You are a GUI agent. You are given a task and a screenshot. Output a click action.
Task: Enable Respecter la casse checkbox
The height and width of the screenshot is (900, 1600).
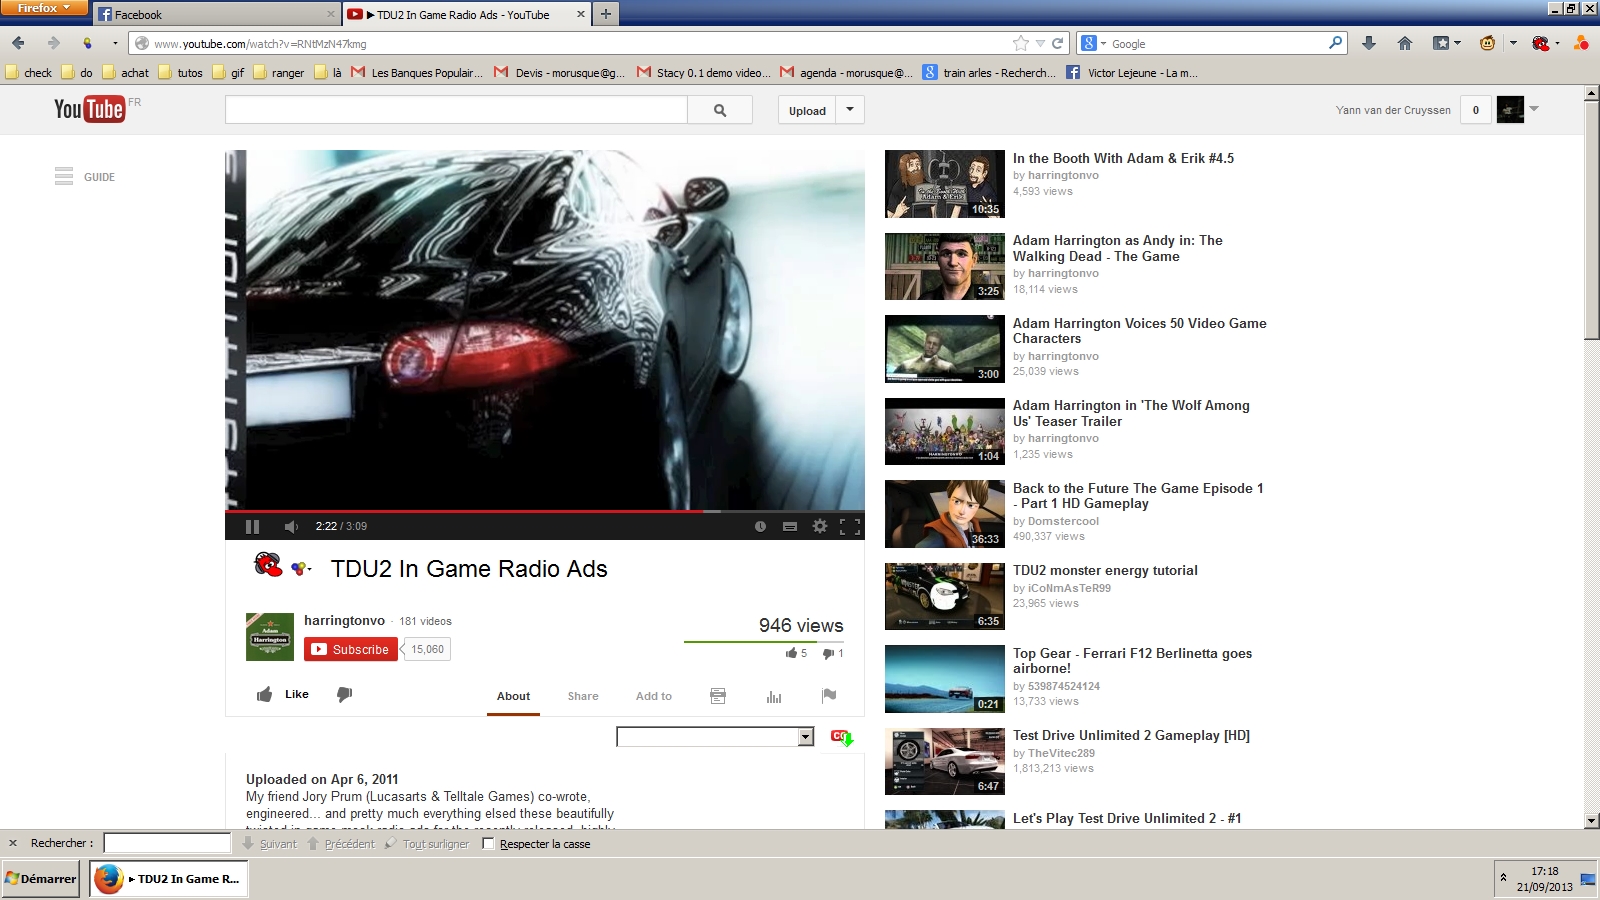pyautogui.click(x=488, y=843)
